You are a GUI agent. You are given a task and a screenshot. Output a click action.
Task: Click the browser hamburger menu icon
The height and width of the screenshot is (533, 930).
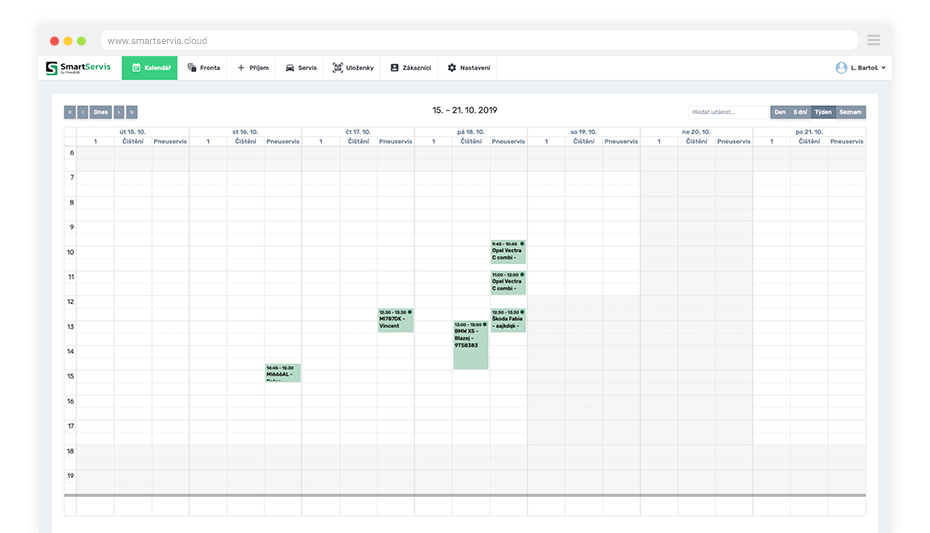point(874,41)
